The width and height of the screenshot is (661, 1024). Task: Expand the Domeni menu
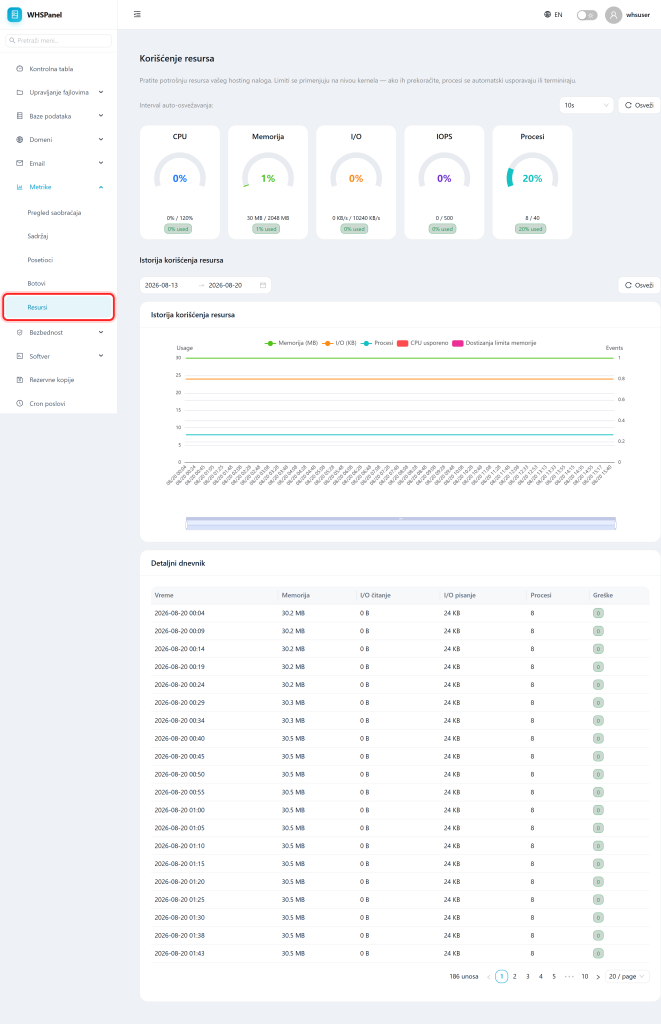[59, 139]
